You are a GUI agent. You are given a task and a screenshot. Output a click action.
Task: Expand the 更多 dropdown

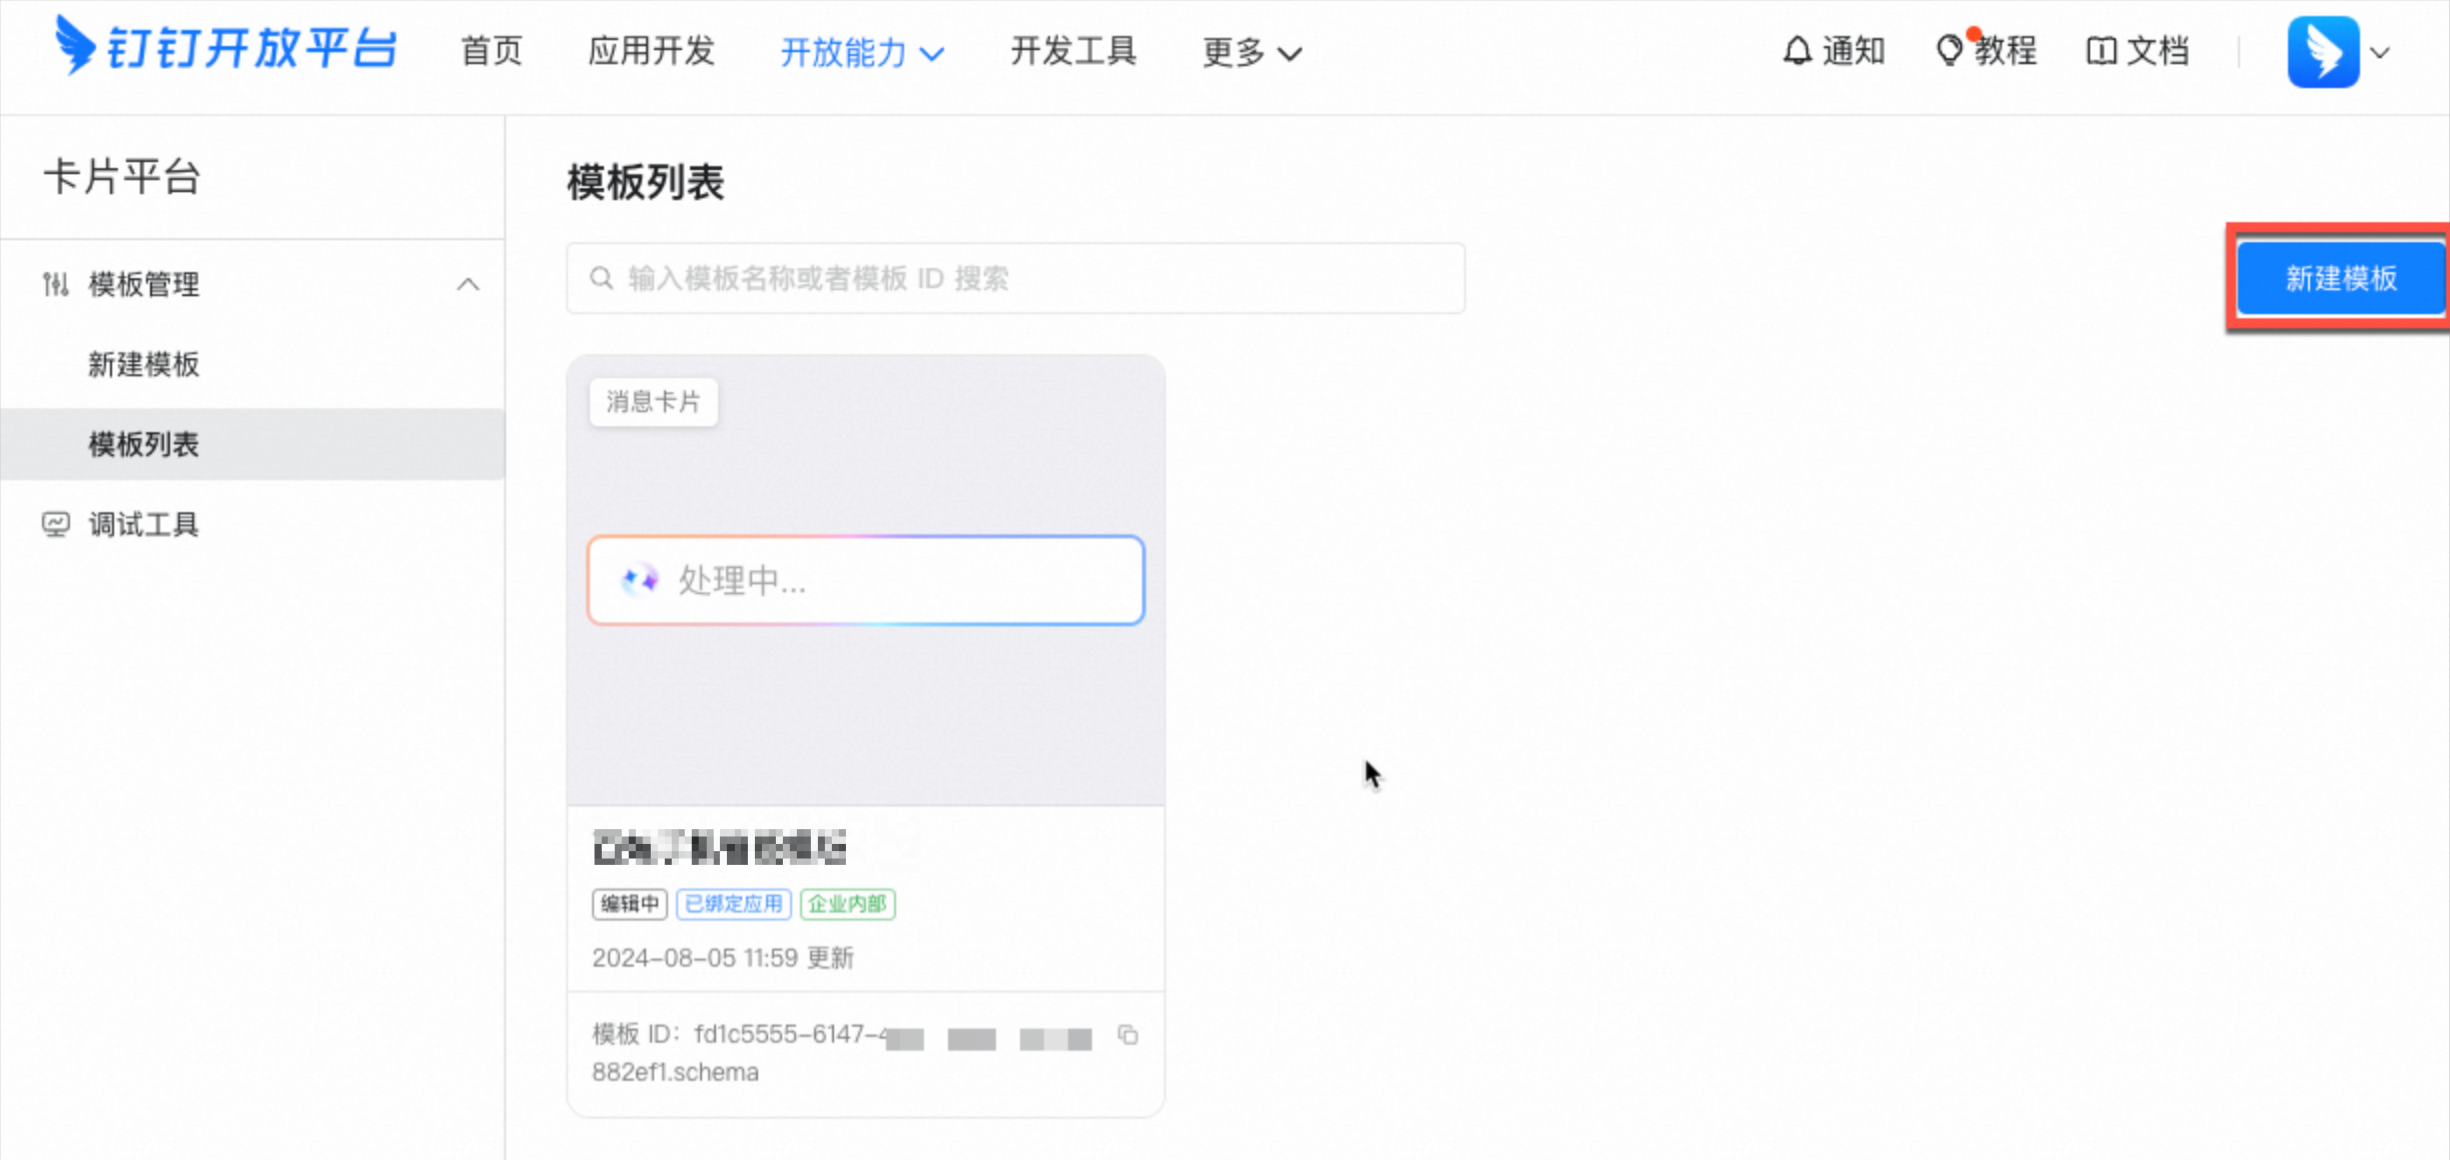[1248, 52]
